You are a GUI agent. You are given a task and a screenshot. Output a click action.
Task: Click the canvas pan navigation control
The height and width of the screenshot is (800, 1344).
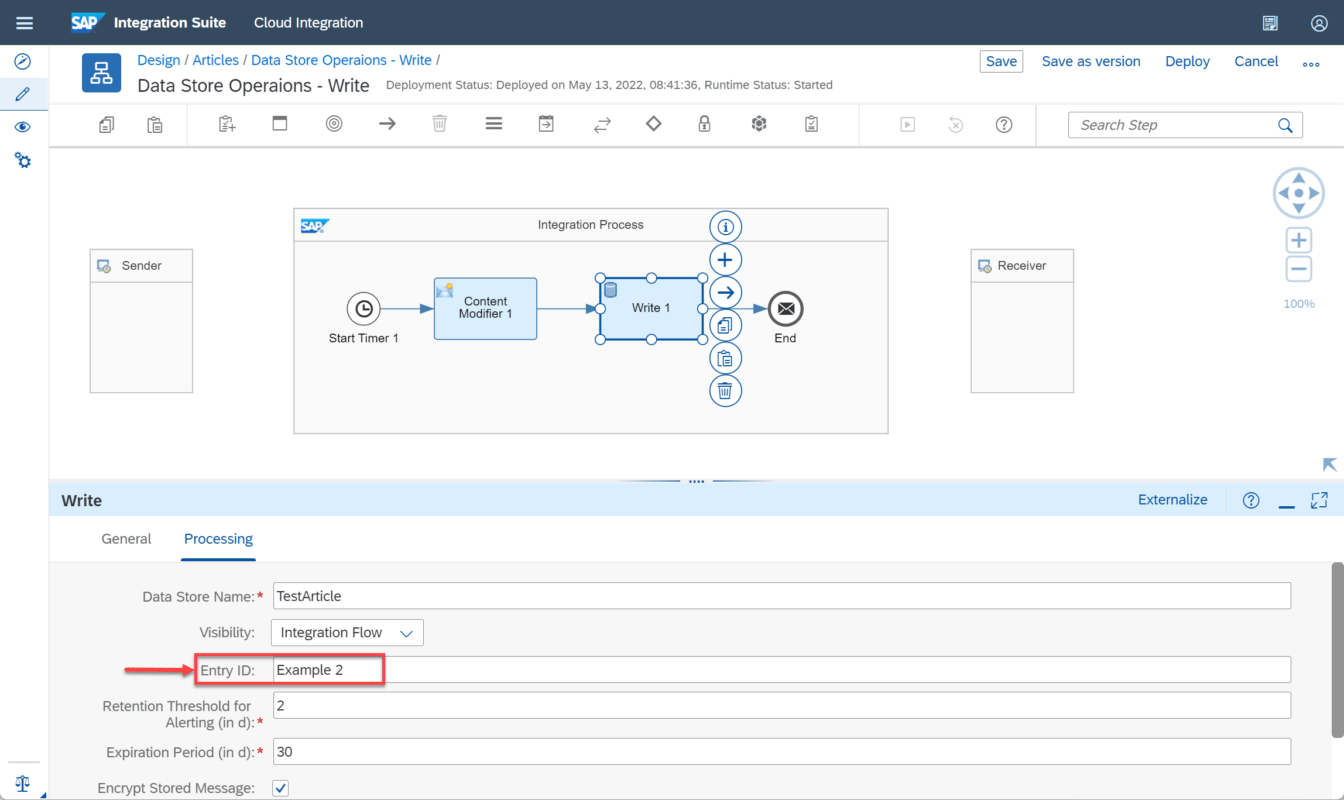point(1298,193)
